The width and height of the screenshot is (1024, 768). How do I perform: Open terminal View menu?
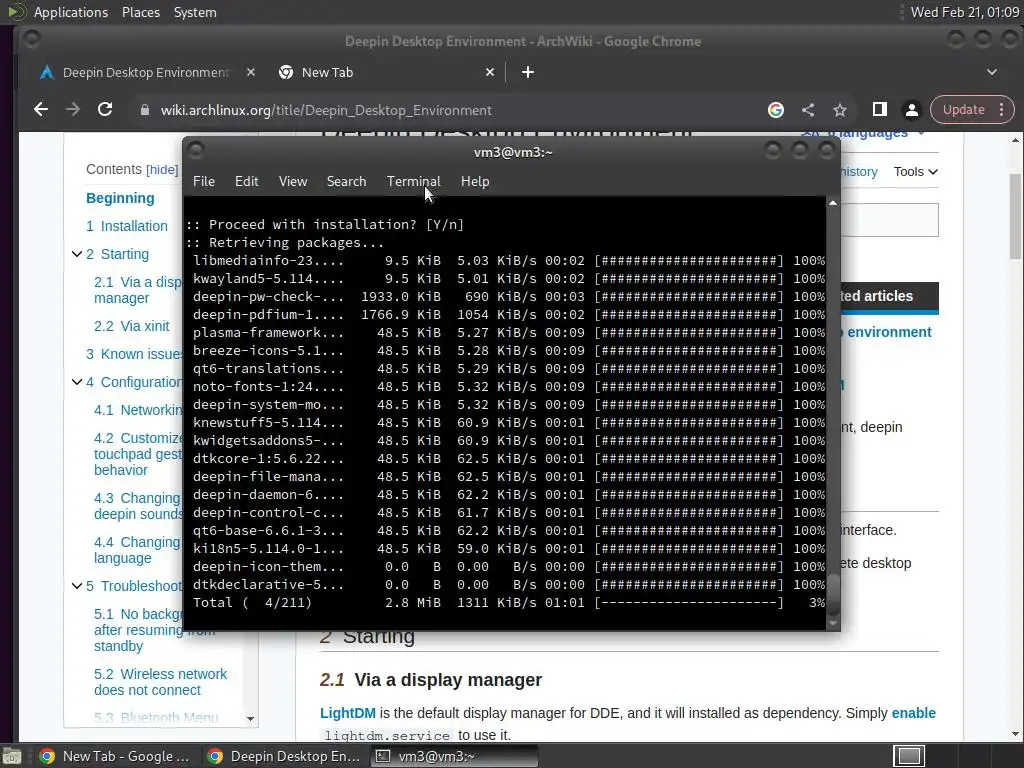293,182
